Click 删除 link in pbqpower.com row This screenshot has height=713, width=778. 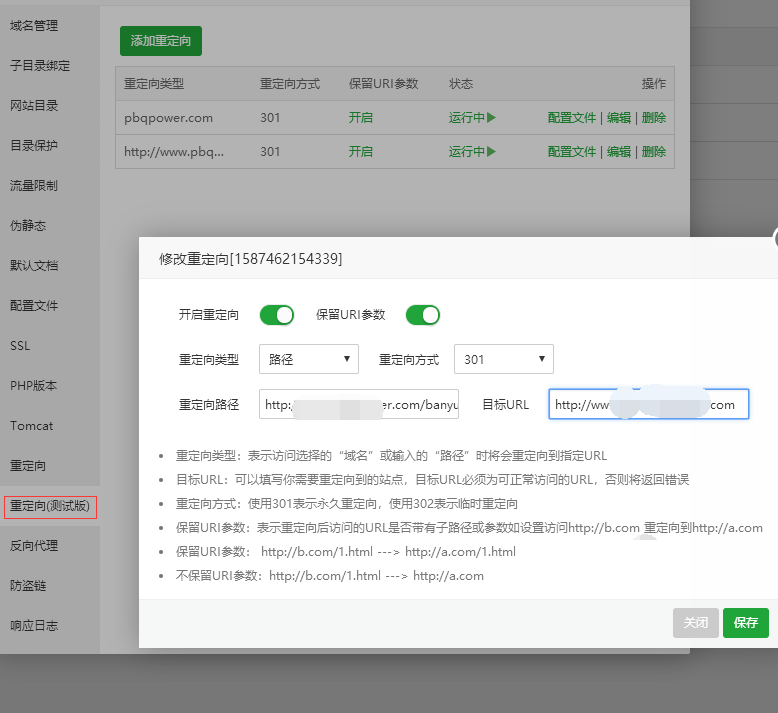click(x=653, y=118)
